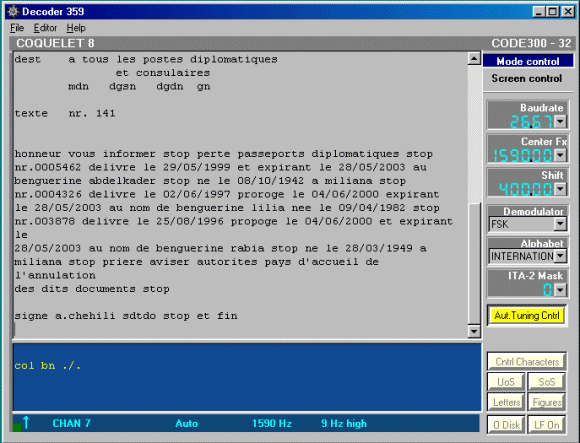Viewport: 580px width, 443px height.
Task: Open the Editor menu
Action: coord(45,28)
